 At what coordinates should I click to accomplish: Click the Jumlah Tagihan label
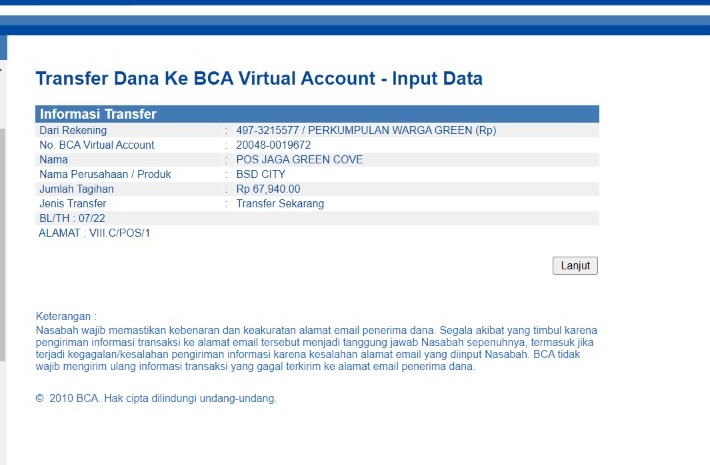pyautogui.click(x=76, y=188)
